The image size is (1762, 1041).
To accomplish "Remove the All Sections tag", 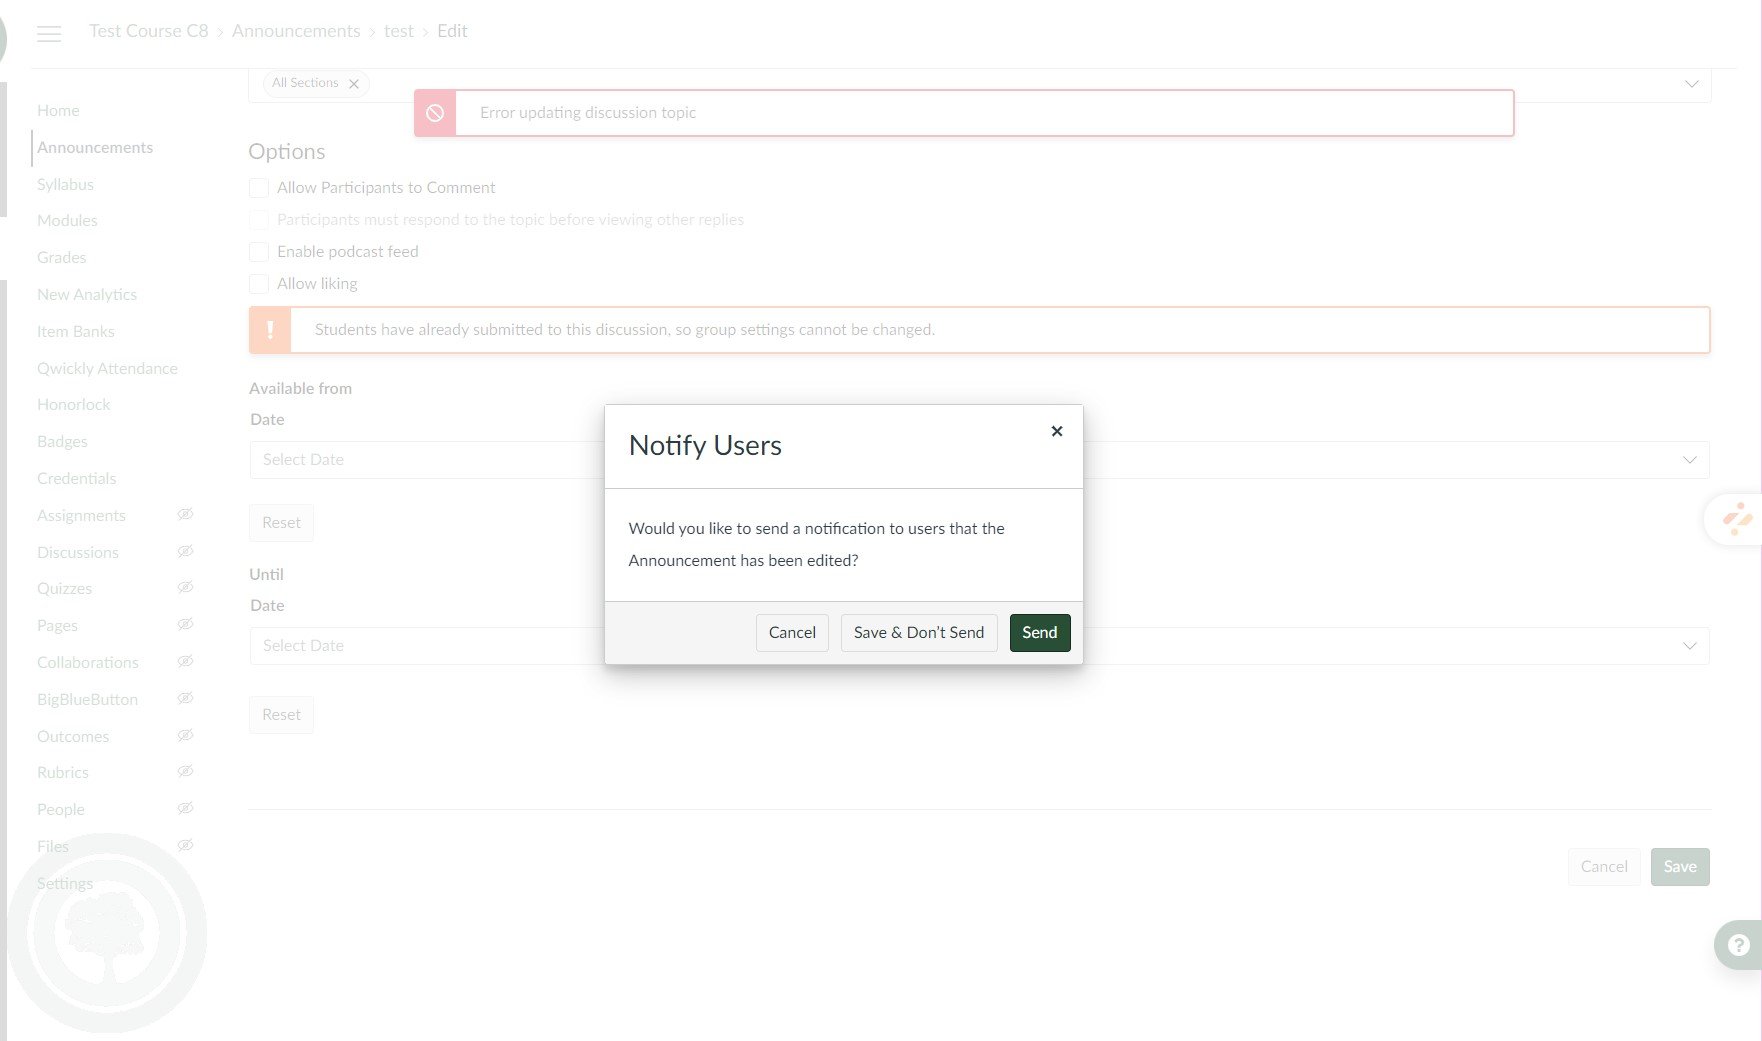I will 354,84.
